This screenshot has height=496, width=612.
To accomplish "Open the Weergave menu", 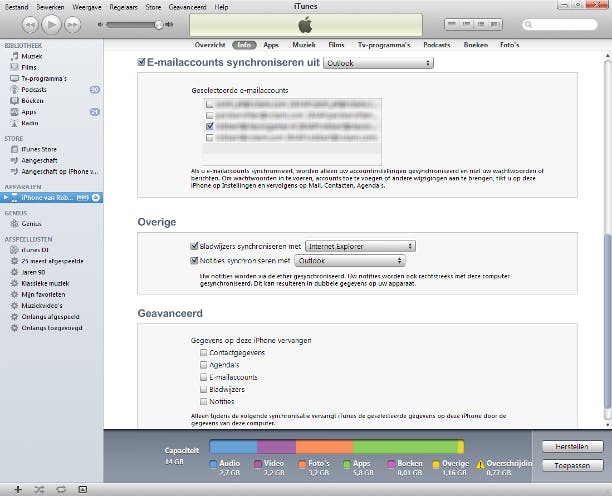I will (x=87, y=7).
